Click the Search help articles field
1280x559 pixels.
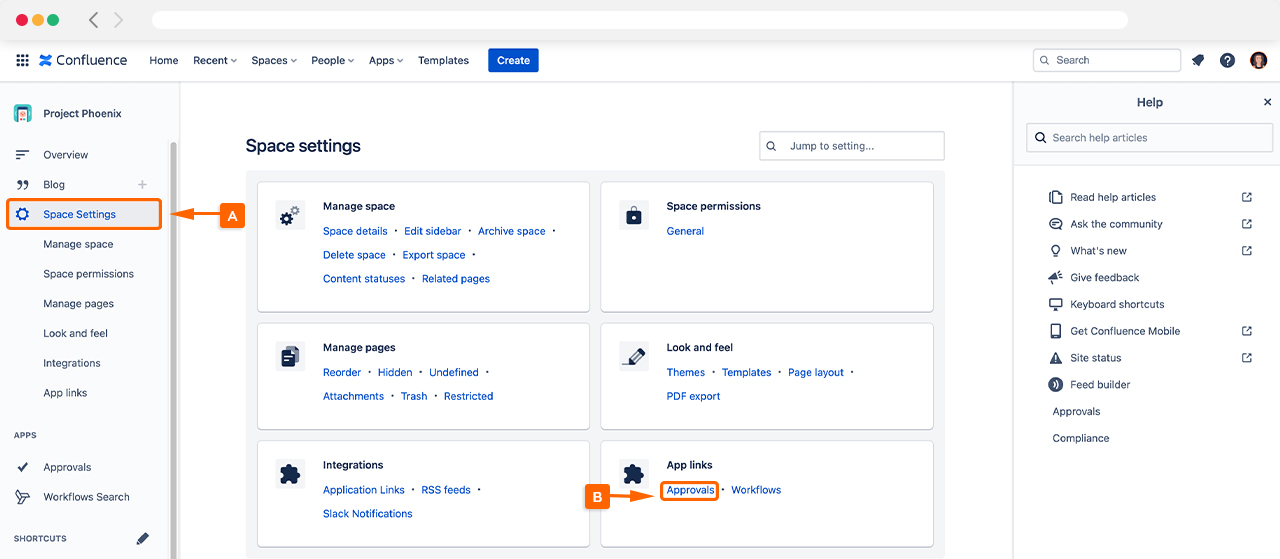tap(1150, 138)
